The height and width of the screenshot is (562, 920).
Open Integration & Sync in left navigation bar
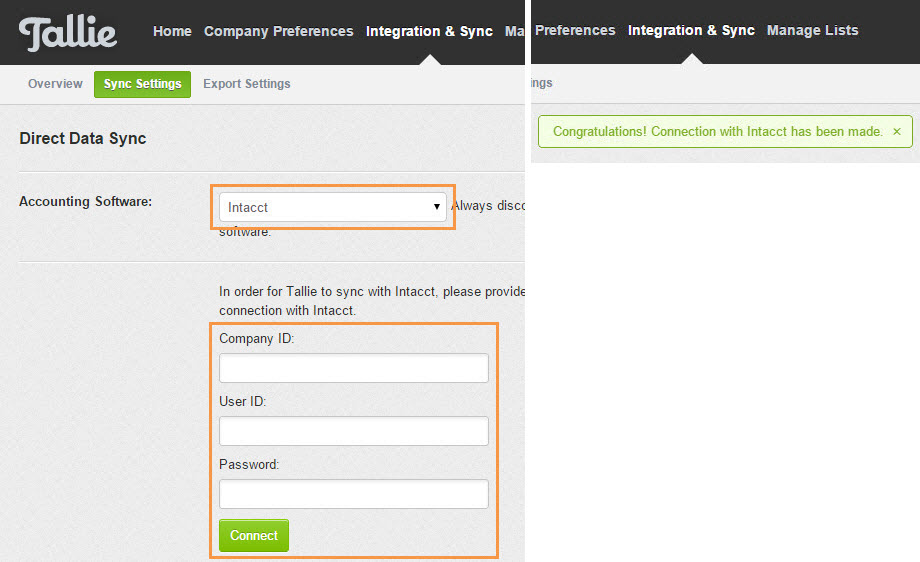[429, 31]
